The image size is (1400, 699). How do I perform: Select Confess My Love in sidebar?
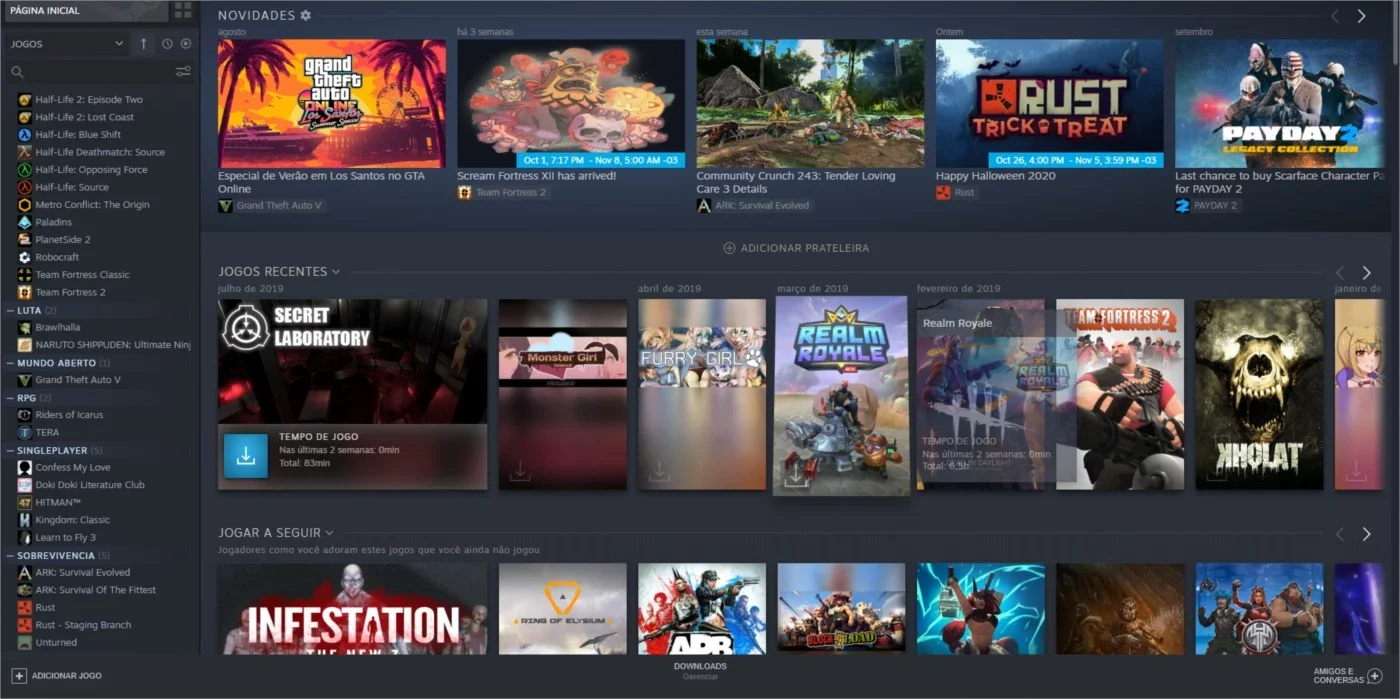point(73,467)
